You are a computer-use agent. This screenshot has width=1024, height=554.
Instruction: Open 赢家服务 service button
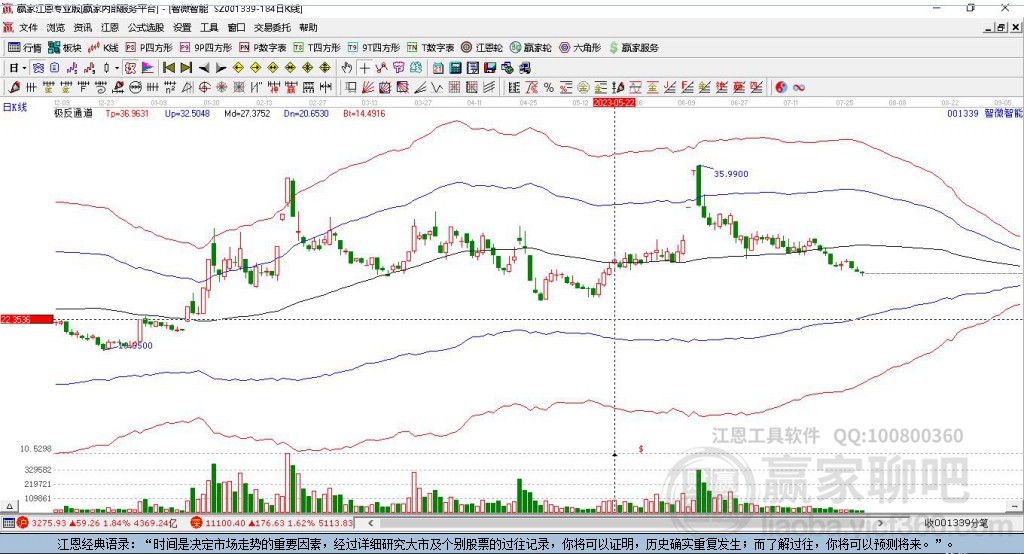(633, 48)
